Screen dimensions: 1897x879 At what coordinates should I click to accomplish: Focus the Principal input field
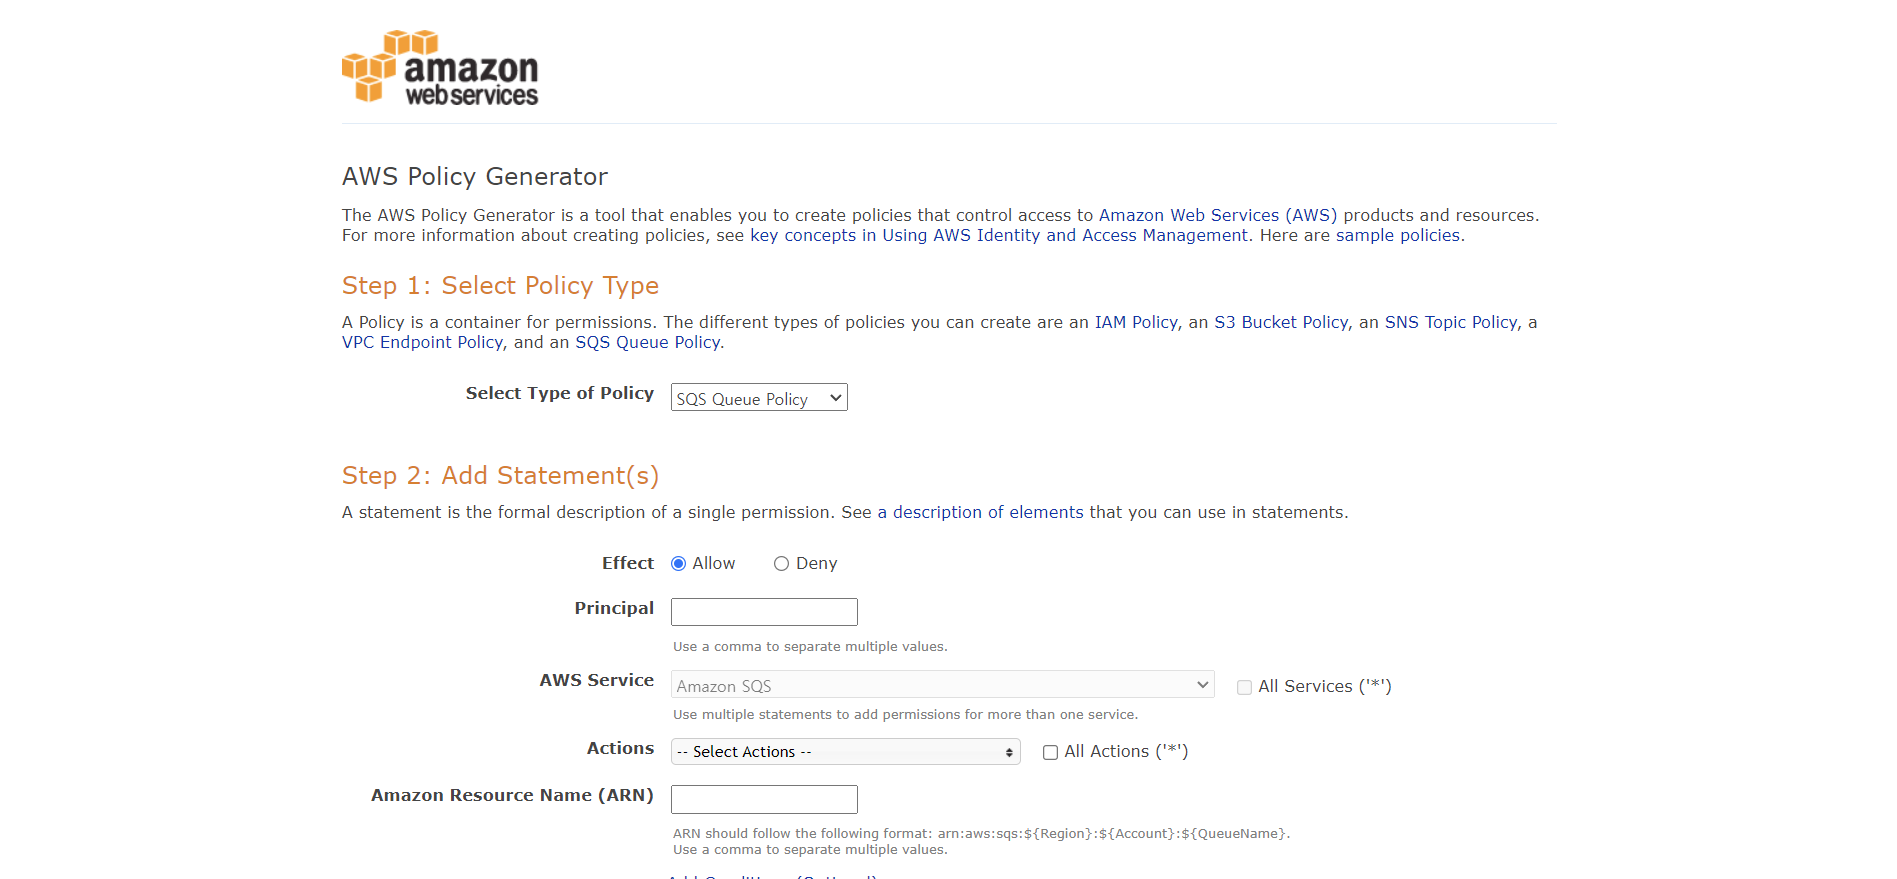click(764, 612)
